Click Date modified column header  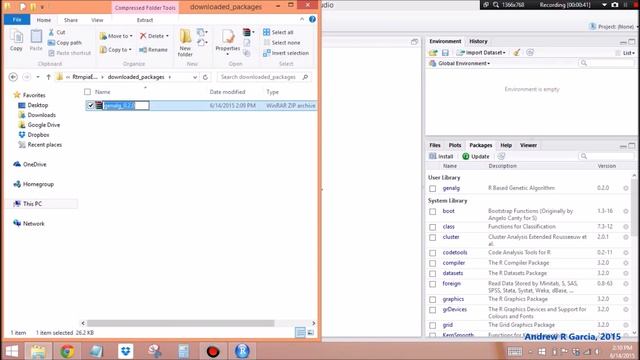coord(227,92)
